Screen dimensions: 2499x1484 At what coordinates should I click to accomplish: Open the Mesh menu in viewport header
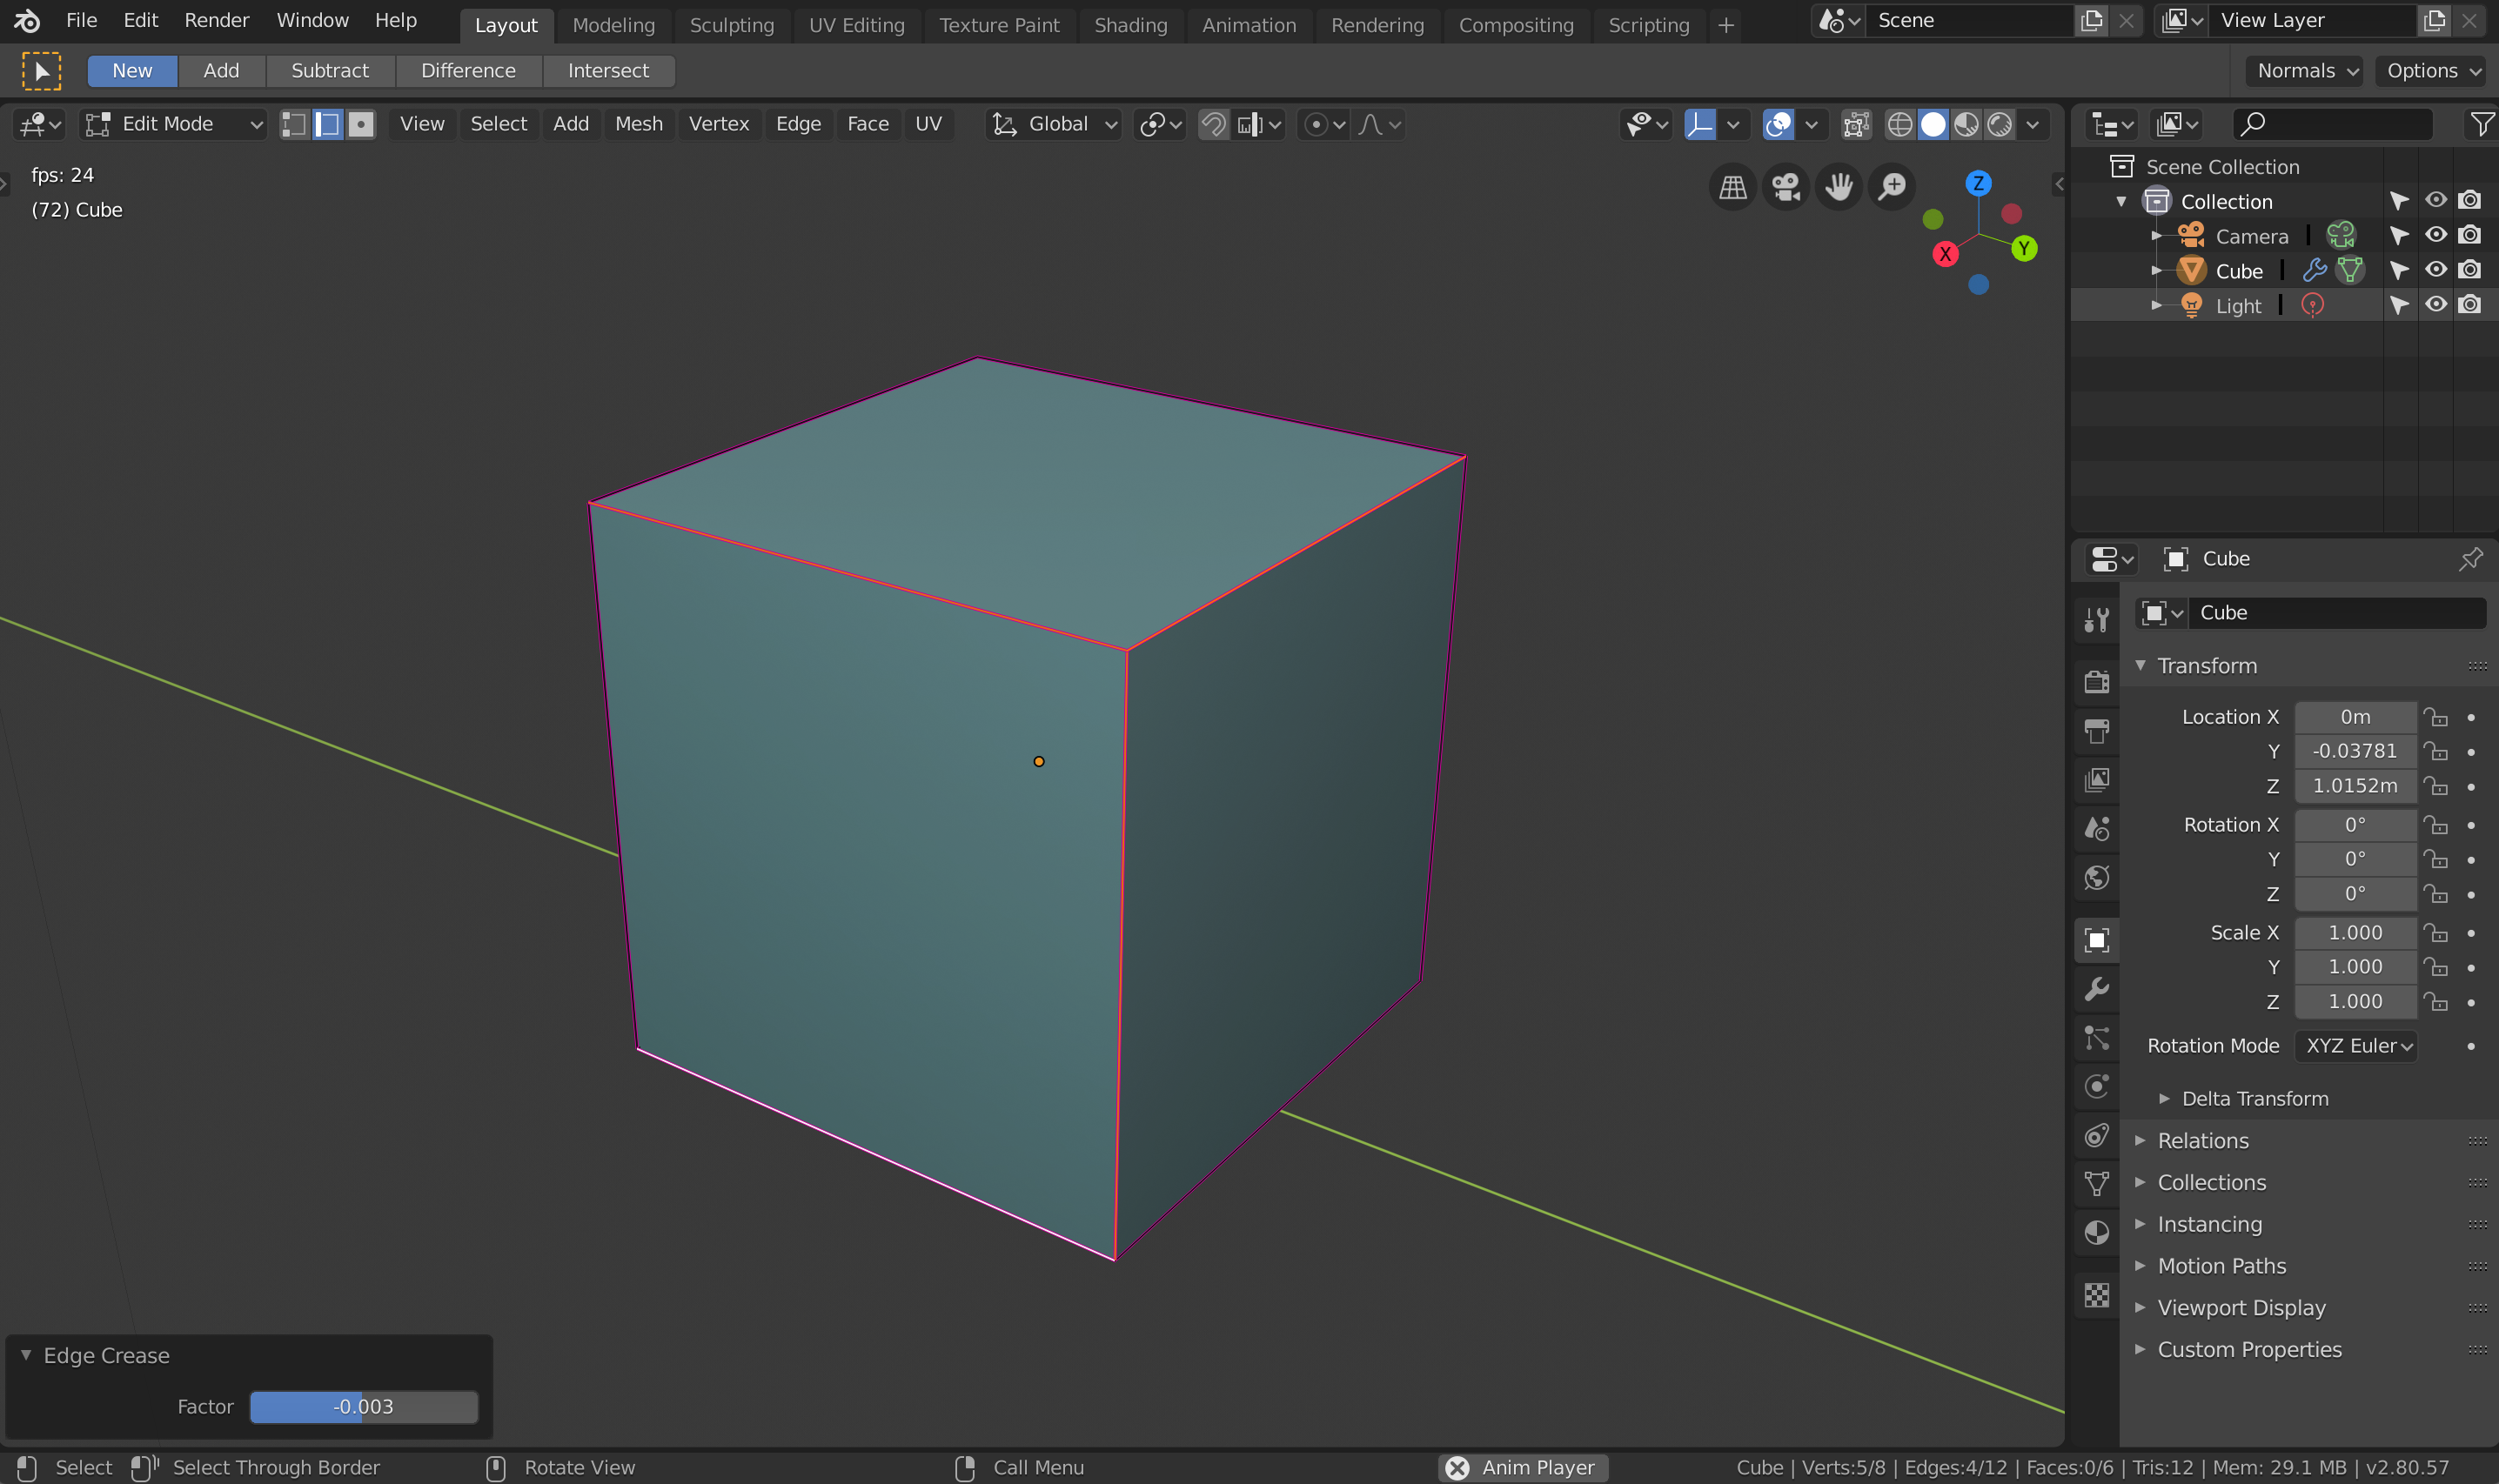638,124
